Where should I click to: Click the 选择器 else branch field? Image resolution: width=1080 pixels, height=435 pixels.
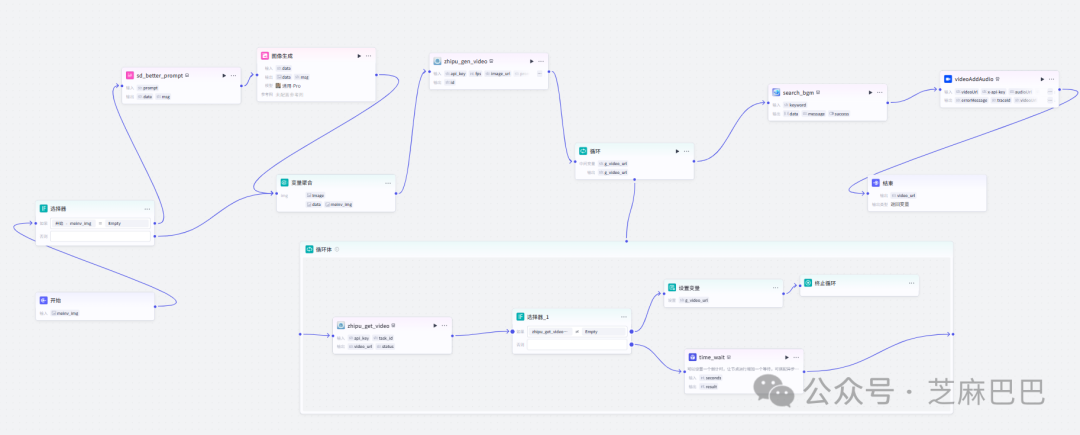101,236
